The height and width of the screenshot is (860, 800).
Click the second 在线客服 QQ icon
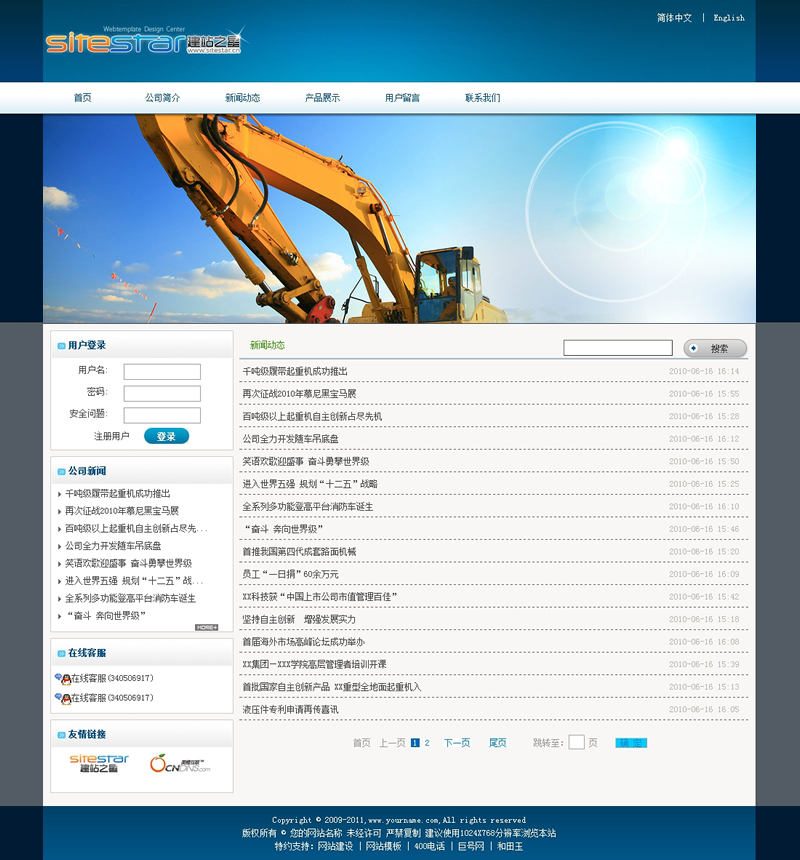(62, 698)
